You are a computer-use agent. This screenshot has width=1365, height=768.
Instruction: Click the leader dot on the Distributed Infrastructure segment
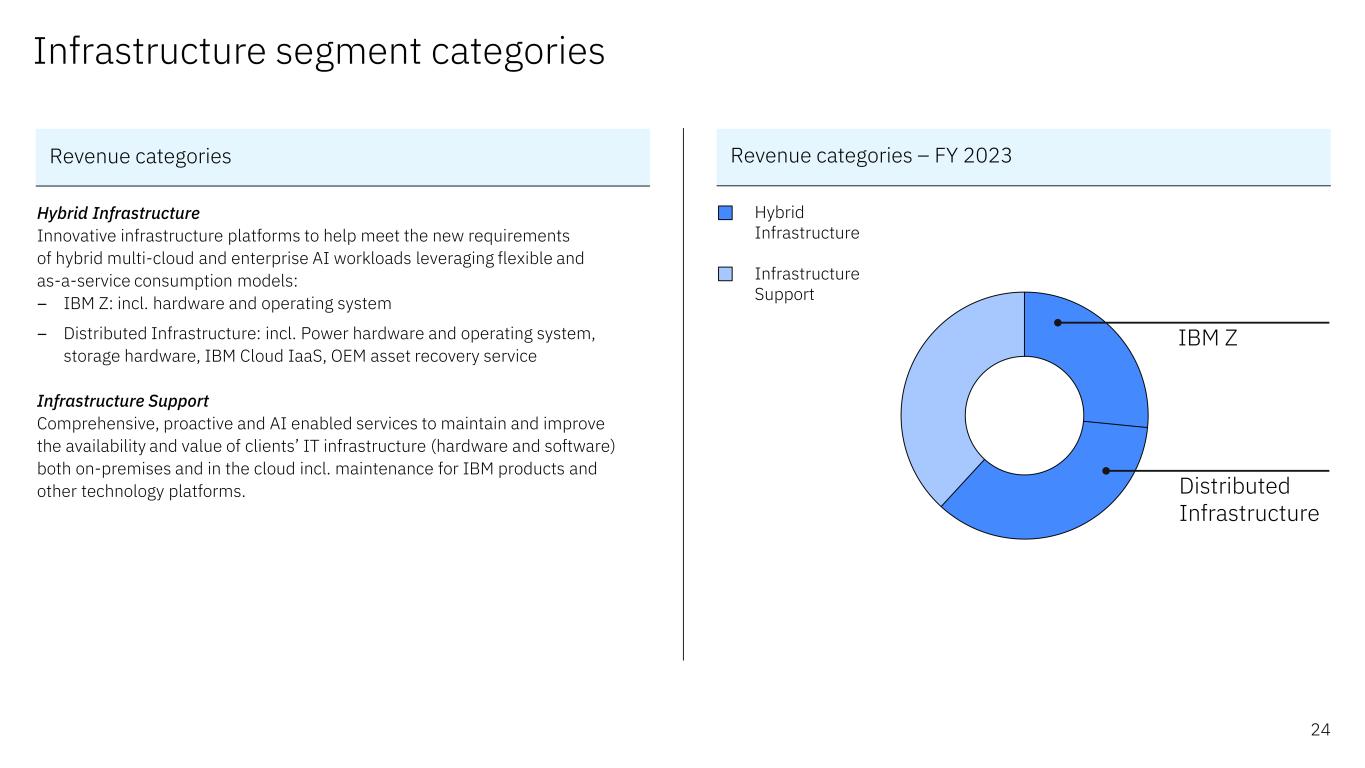pos(1105,470)
